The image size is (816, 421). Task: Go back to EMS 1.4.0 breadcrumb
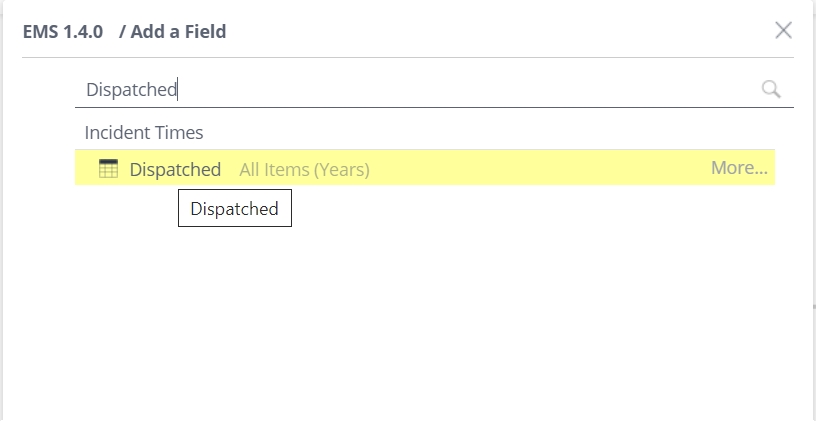click(62, 31)
